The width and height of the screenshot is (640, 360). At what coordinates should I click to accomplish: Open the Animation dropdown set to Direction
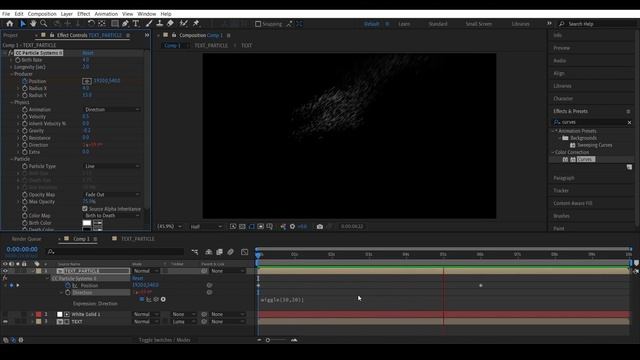tap(112, 110)
